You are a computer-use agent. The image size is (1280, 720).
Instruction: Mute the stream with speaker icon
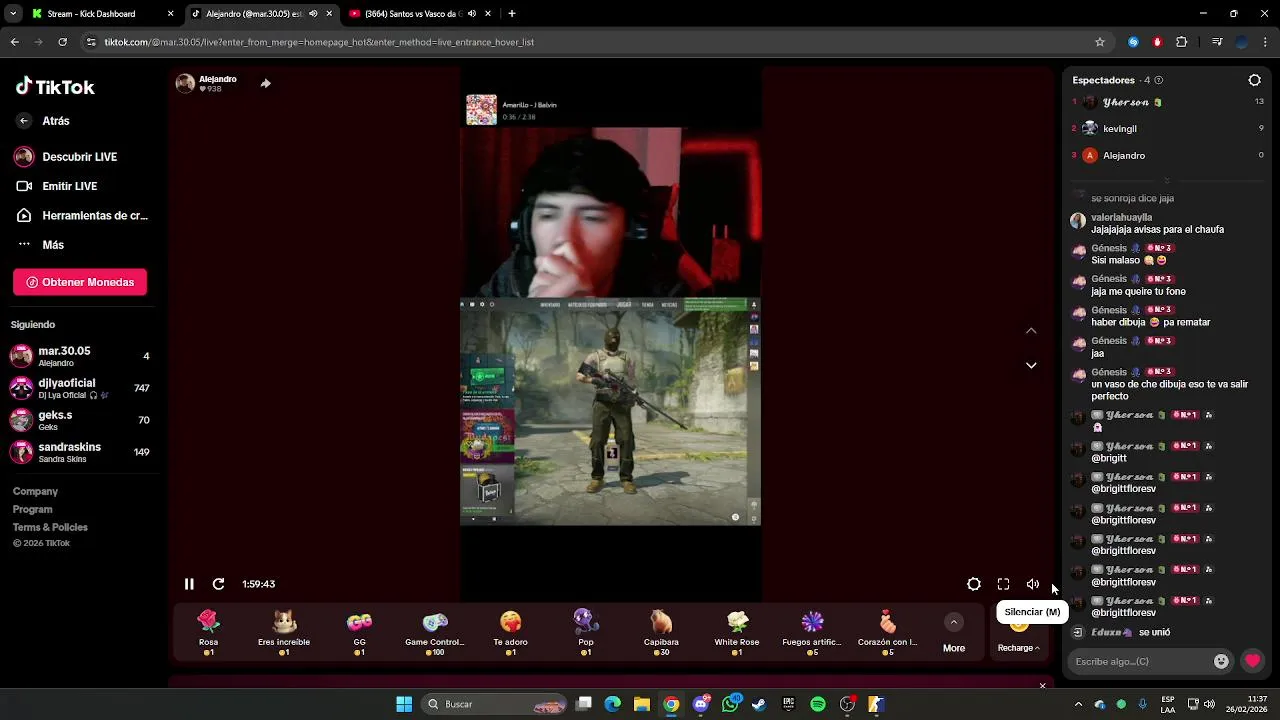pyautogui.click(x=1033, y=584)
